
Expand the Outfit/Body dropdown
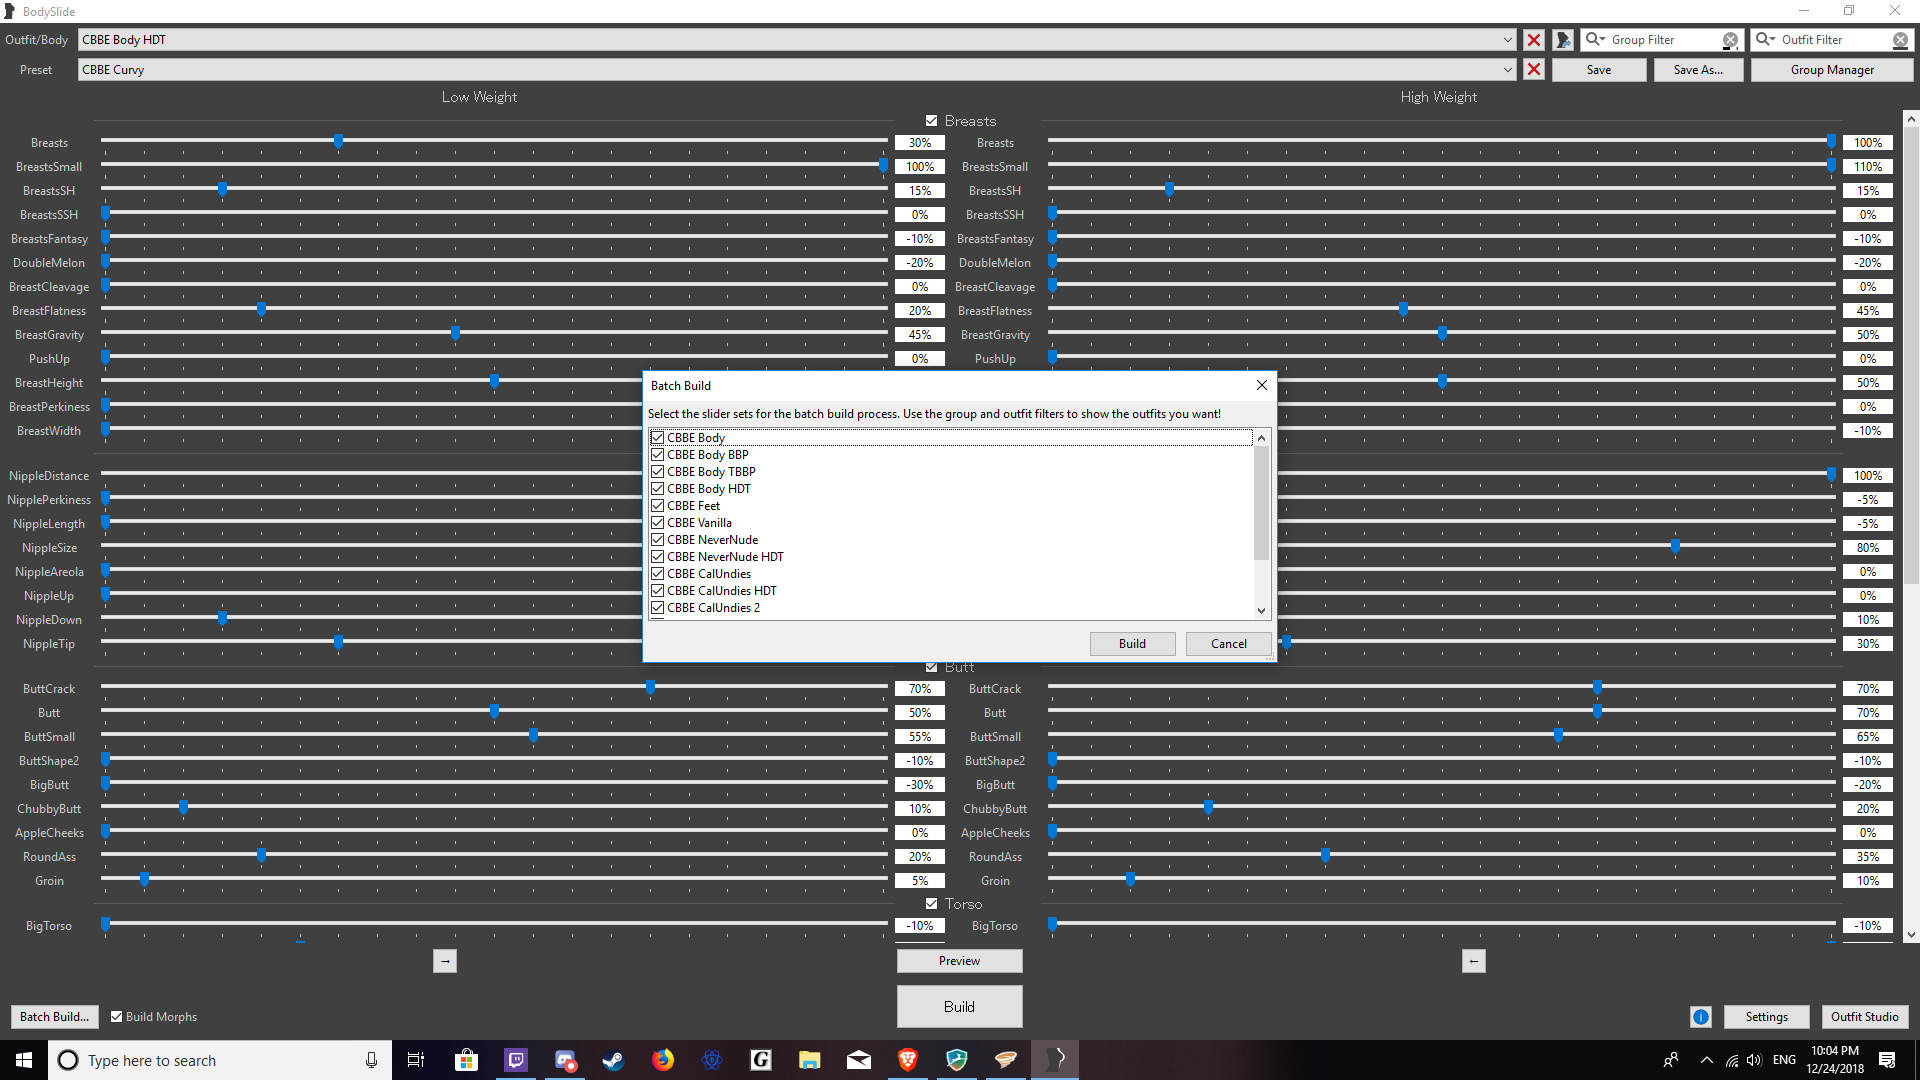[1507, 40]
